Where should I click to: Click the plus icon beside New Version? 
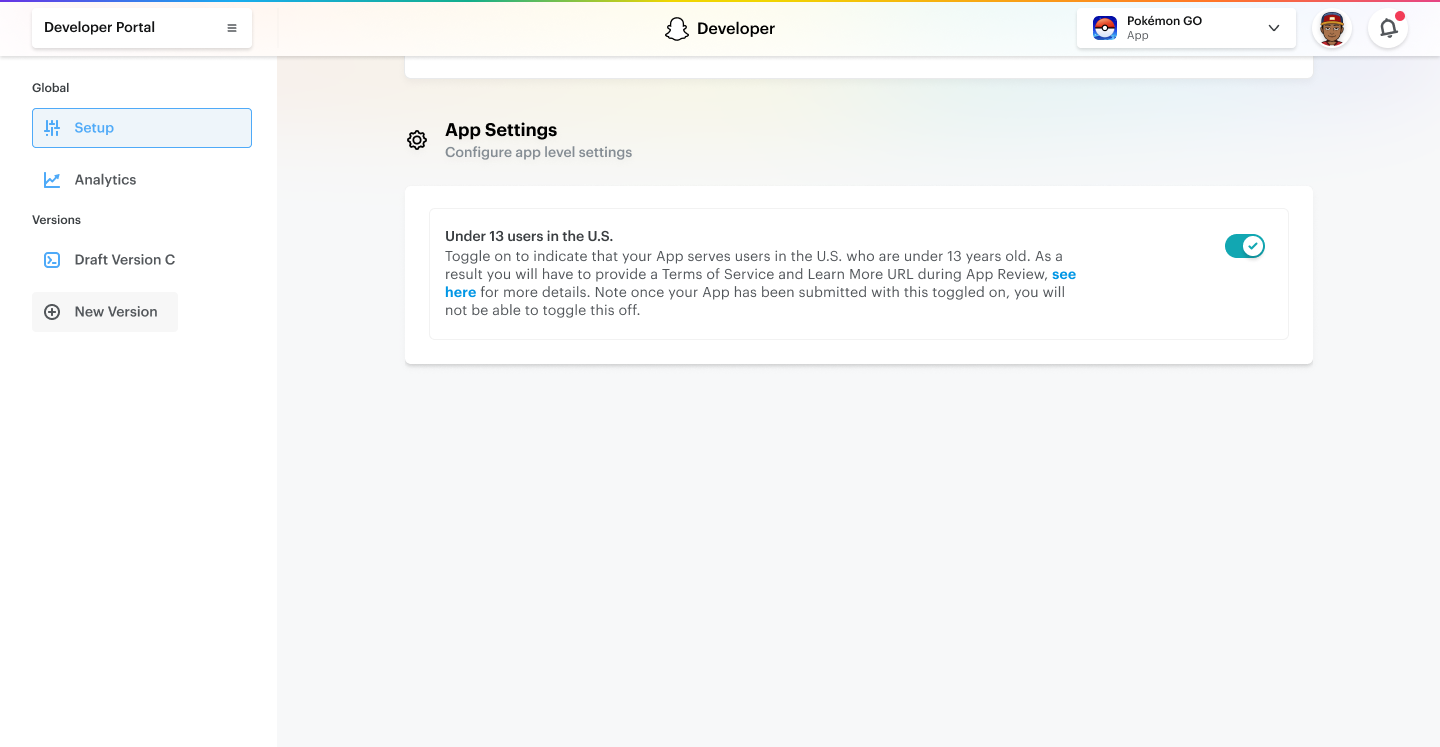52,312
